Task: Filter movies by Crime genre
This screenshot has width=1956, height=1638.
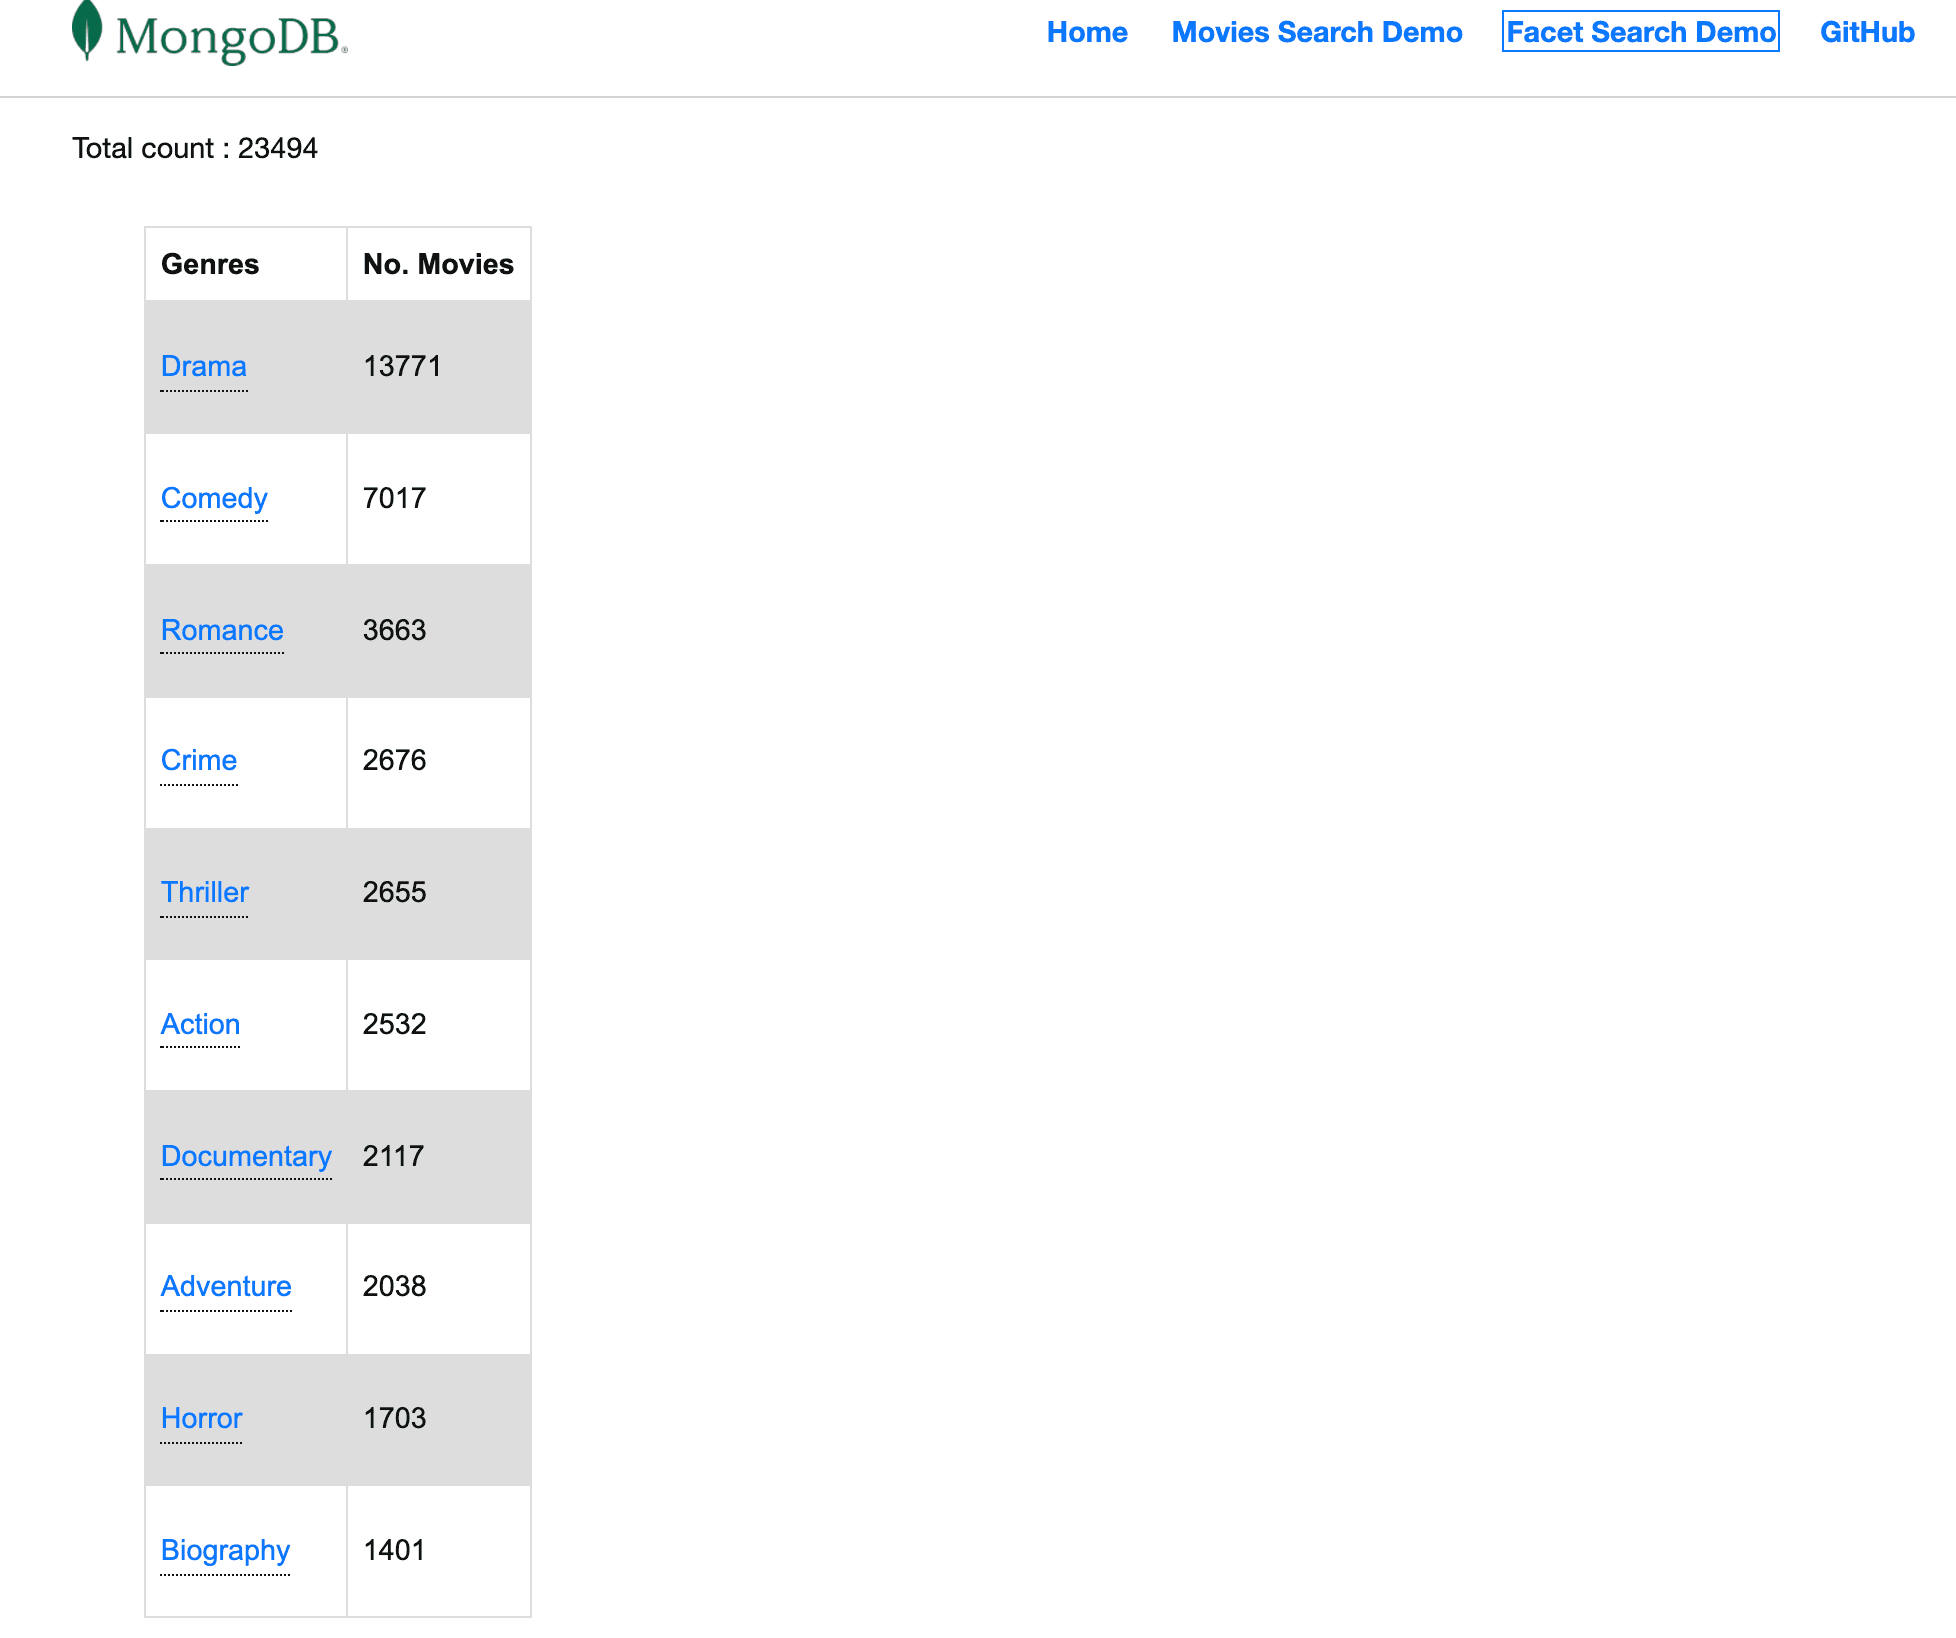Action: tap(197, 759)
